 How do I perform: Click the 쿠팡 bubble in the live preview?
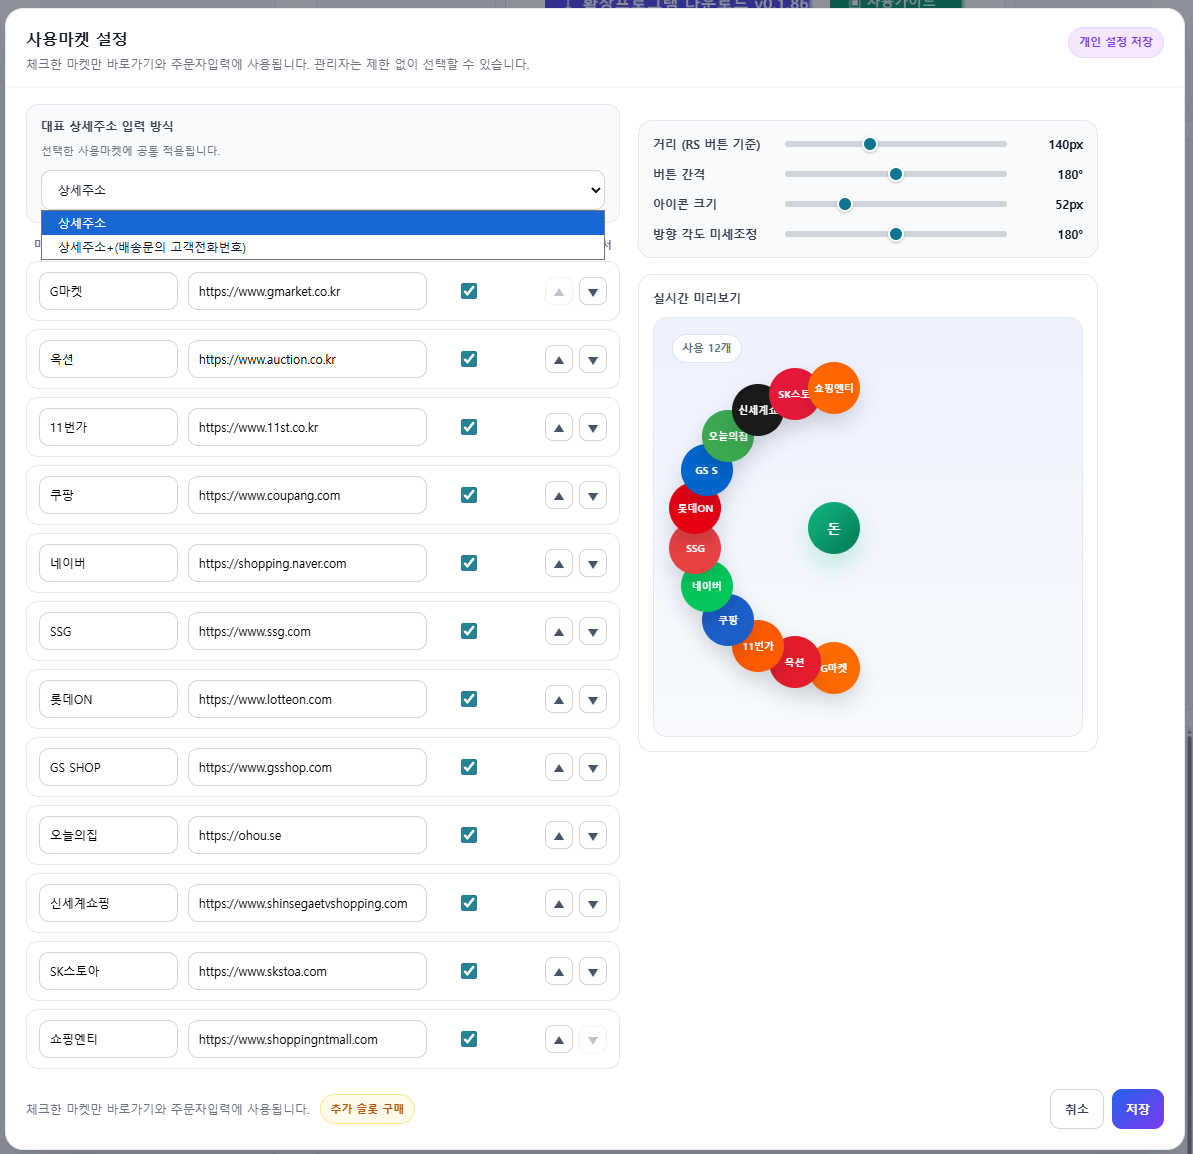point(728,620)
